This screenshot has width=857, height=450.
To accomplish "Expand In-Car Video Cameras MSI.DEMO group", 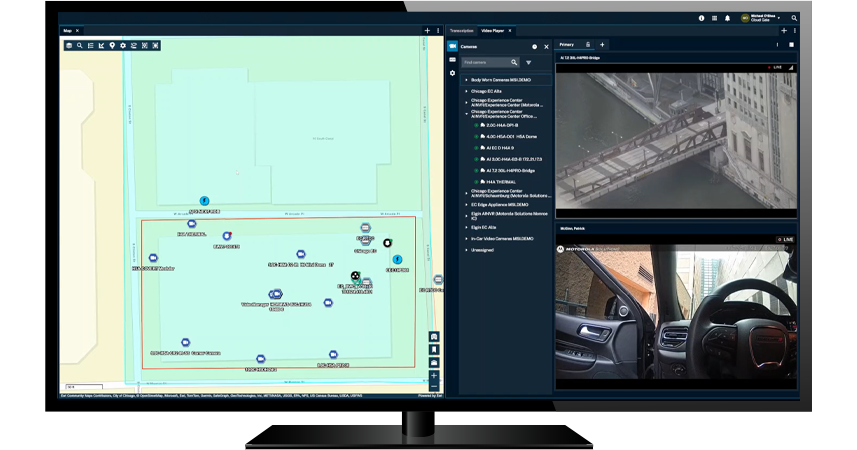I will click(x=466, y=239).
